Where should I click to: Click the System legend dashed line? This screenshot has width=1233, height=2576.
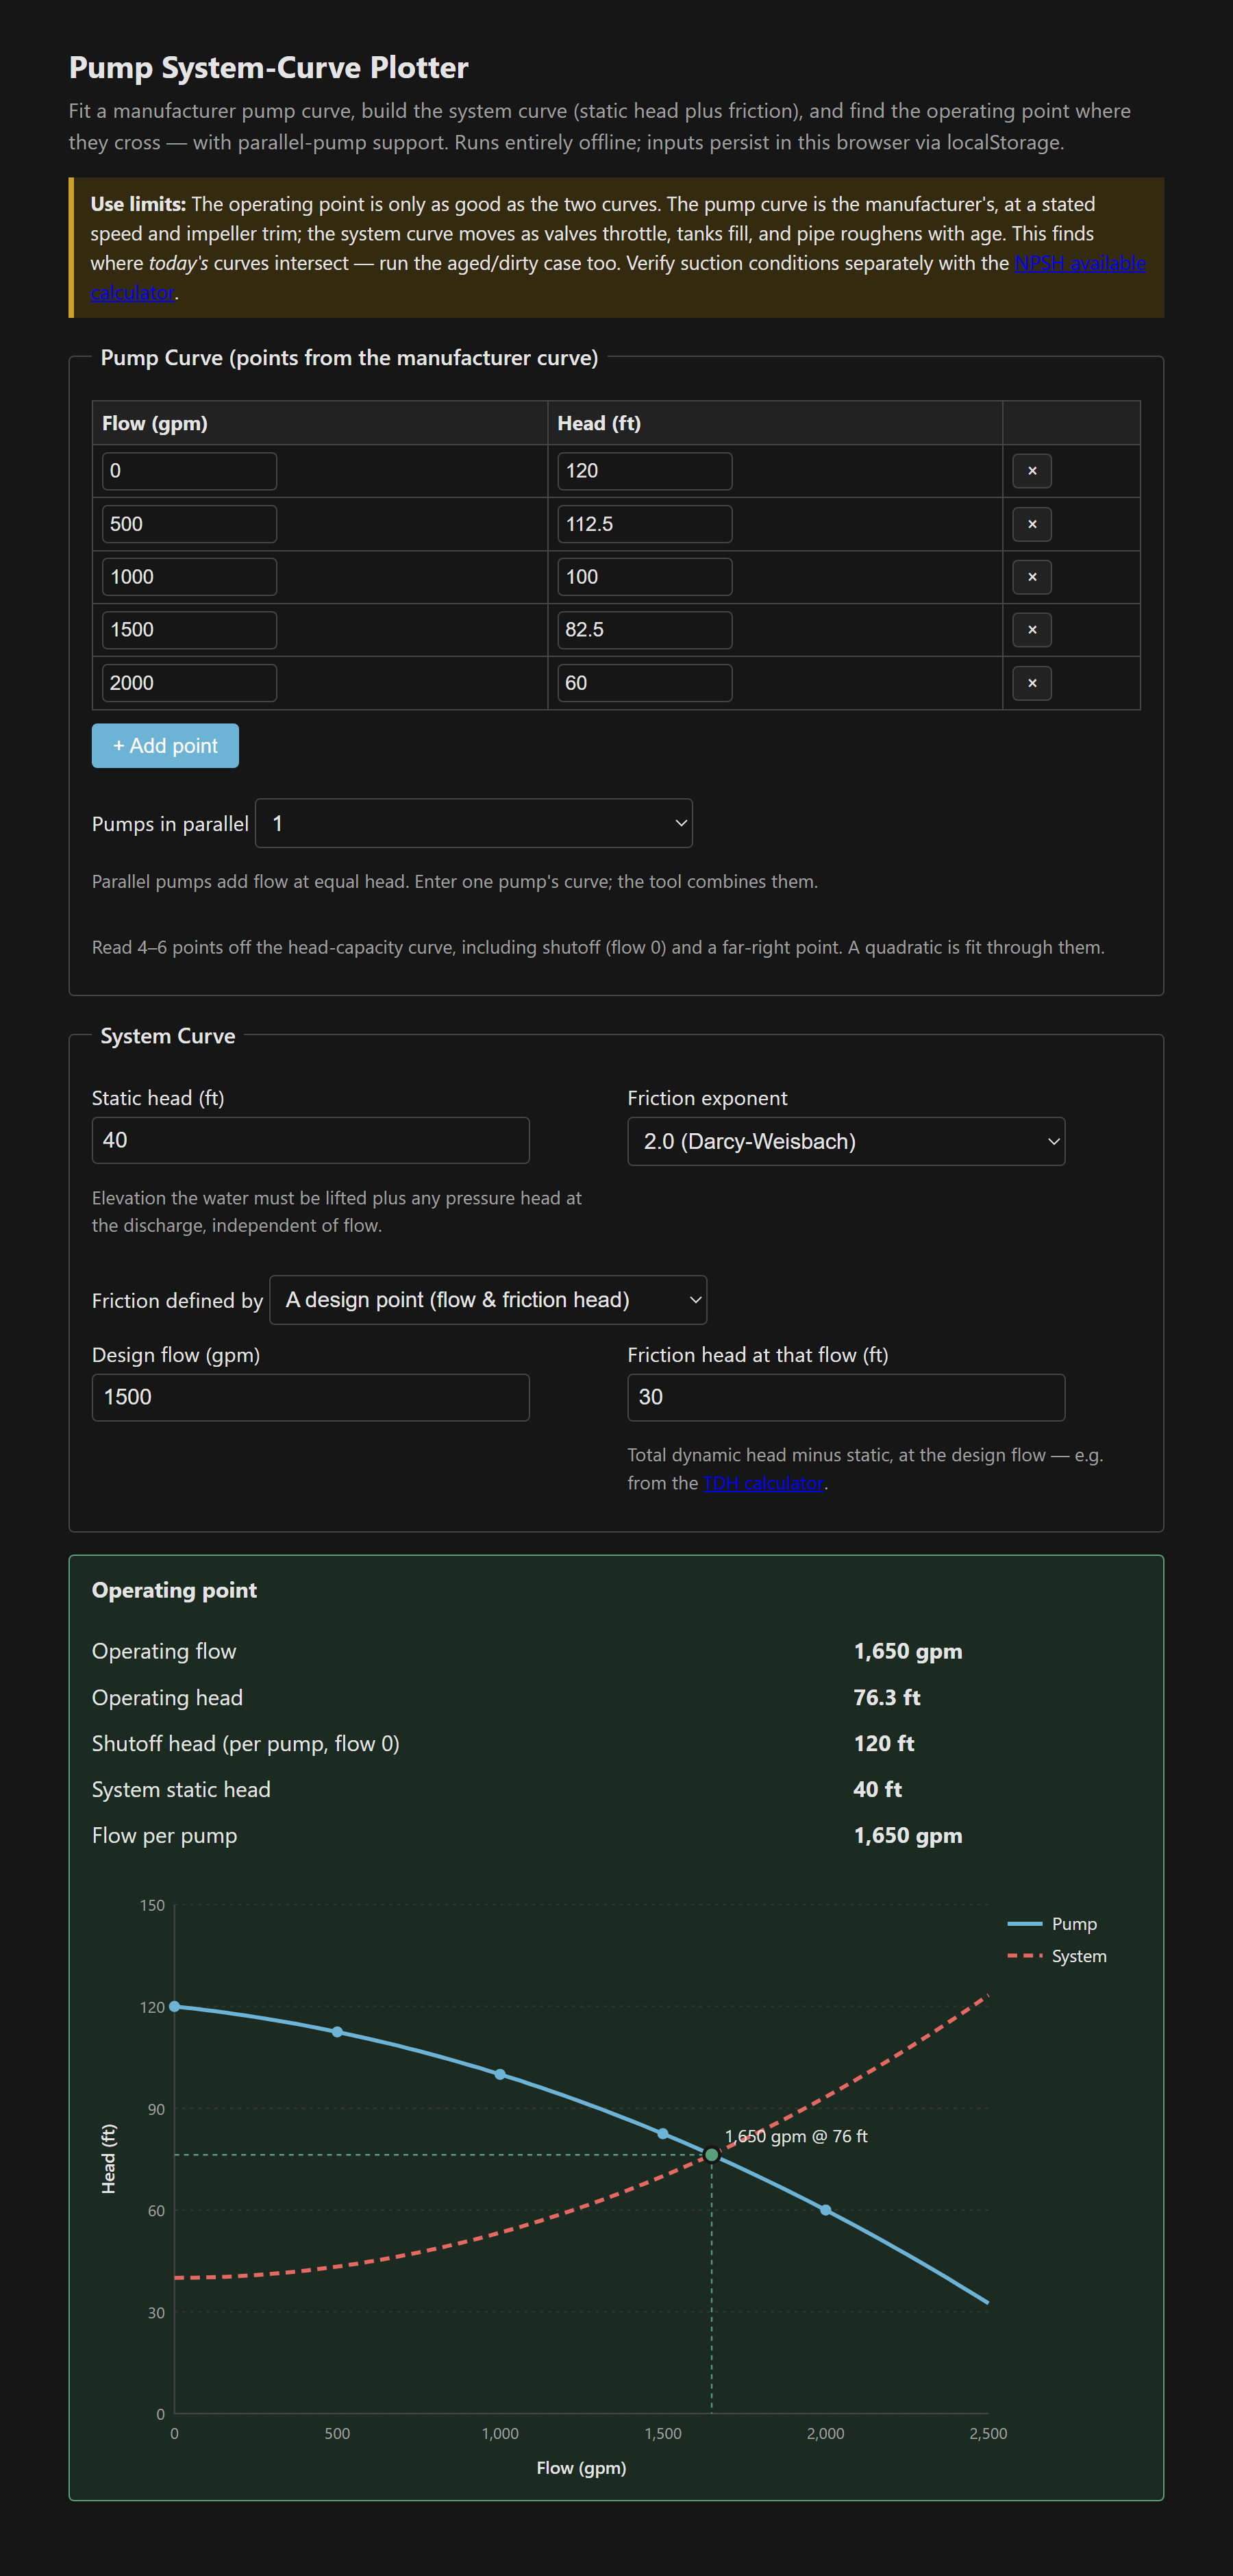click(1025, 1956)
